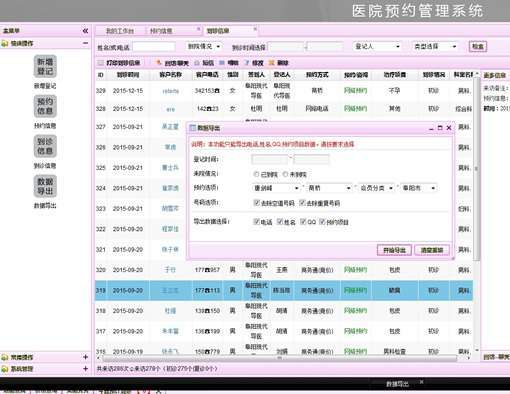Select the 已到院 radio button
510x394 pixels.
tap(256, 174)
